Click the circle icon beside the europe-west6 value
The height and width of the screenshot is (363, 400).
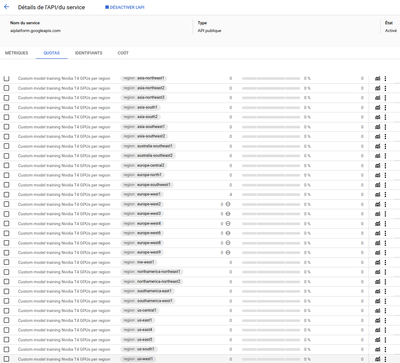click(228, 233)
